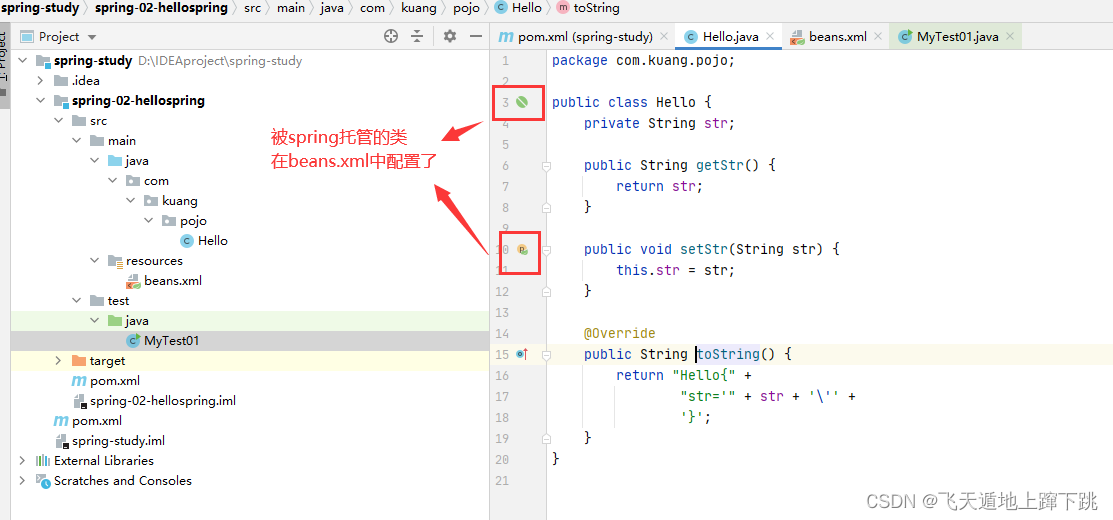
Task: Fold getStr method with line 6 fold marker
Action: (x=547, y=165)
